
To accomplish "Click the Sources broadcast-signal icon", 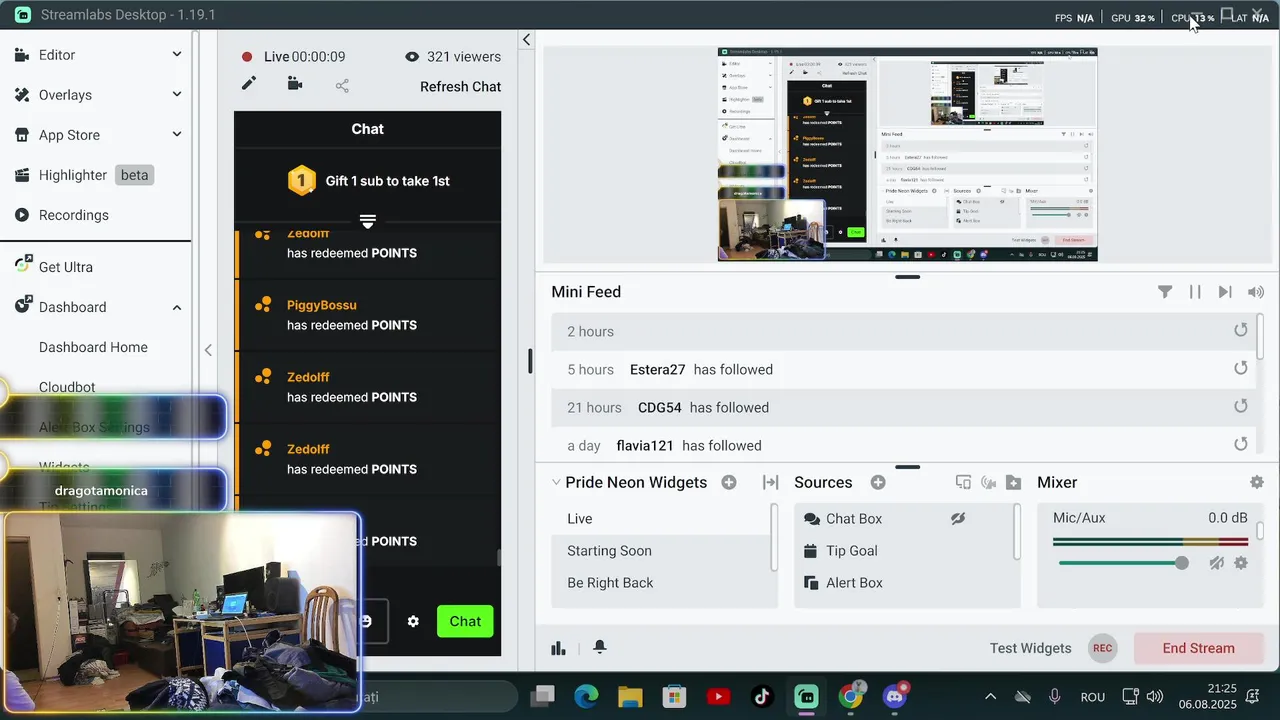I will [989, 482].
